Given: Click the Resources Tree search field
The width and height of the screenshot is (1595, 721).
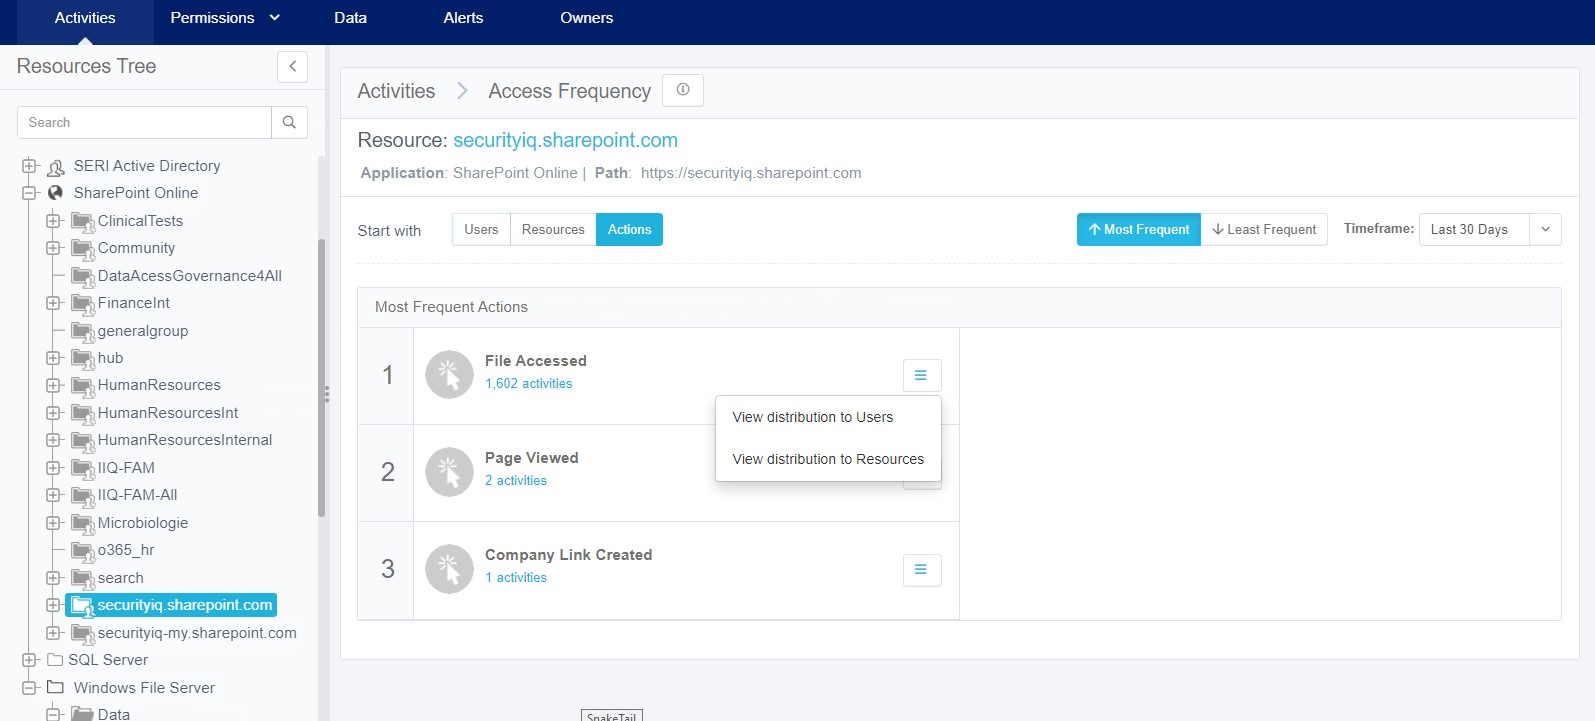Looking at the screenshot, I should coord(145,122).
